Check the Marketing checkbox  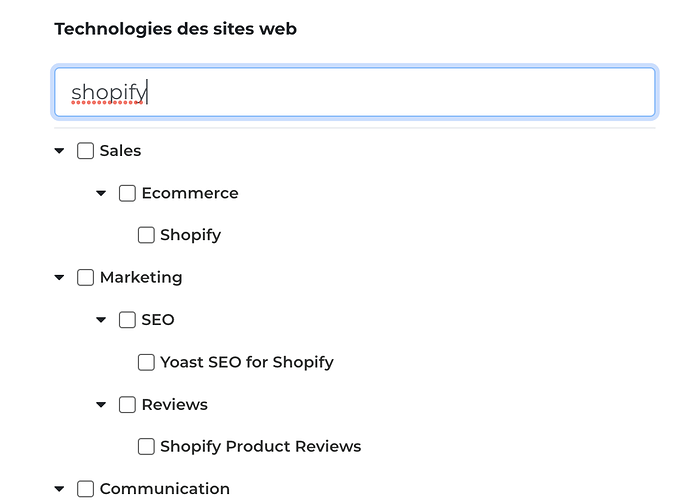(85, 277)
